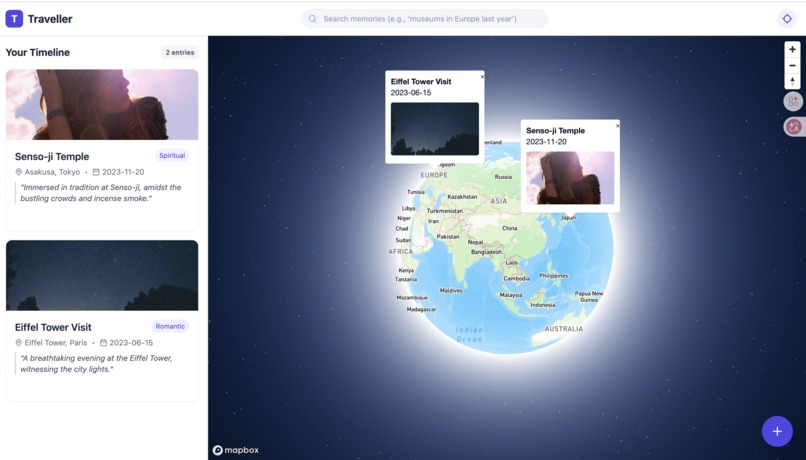The image size is (806, 460).
Task: Add a new memory with floating plus button
Action: point(777,431)
